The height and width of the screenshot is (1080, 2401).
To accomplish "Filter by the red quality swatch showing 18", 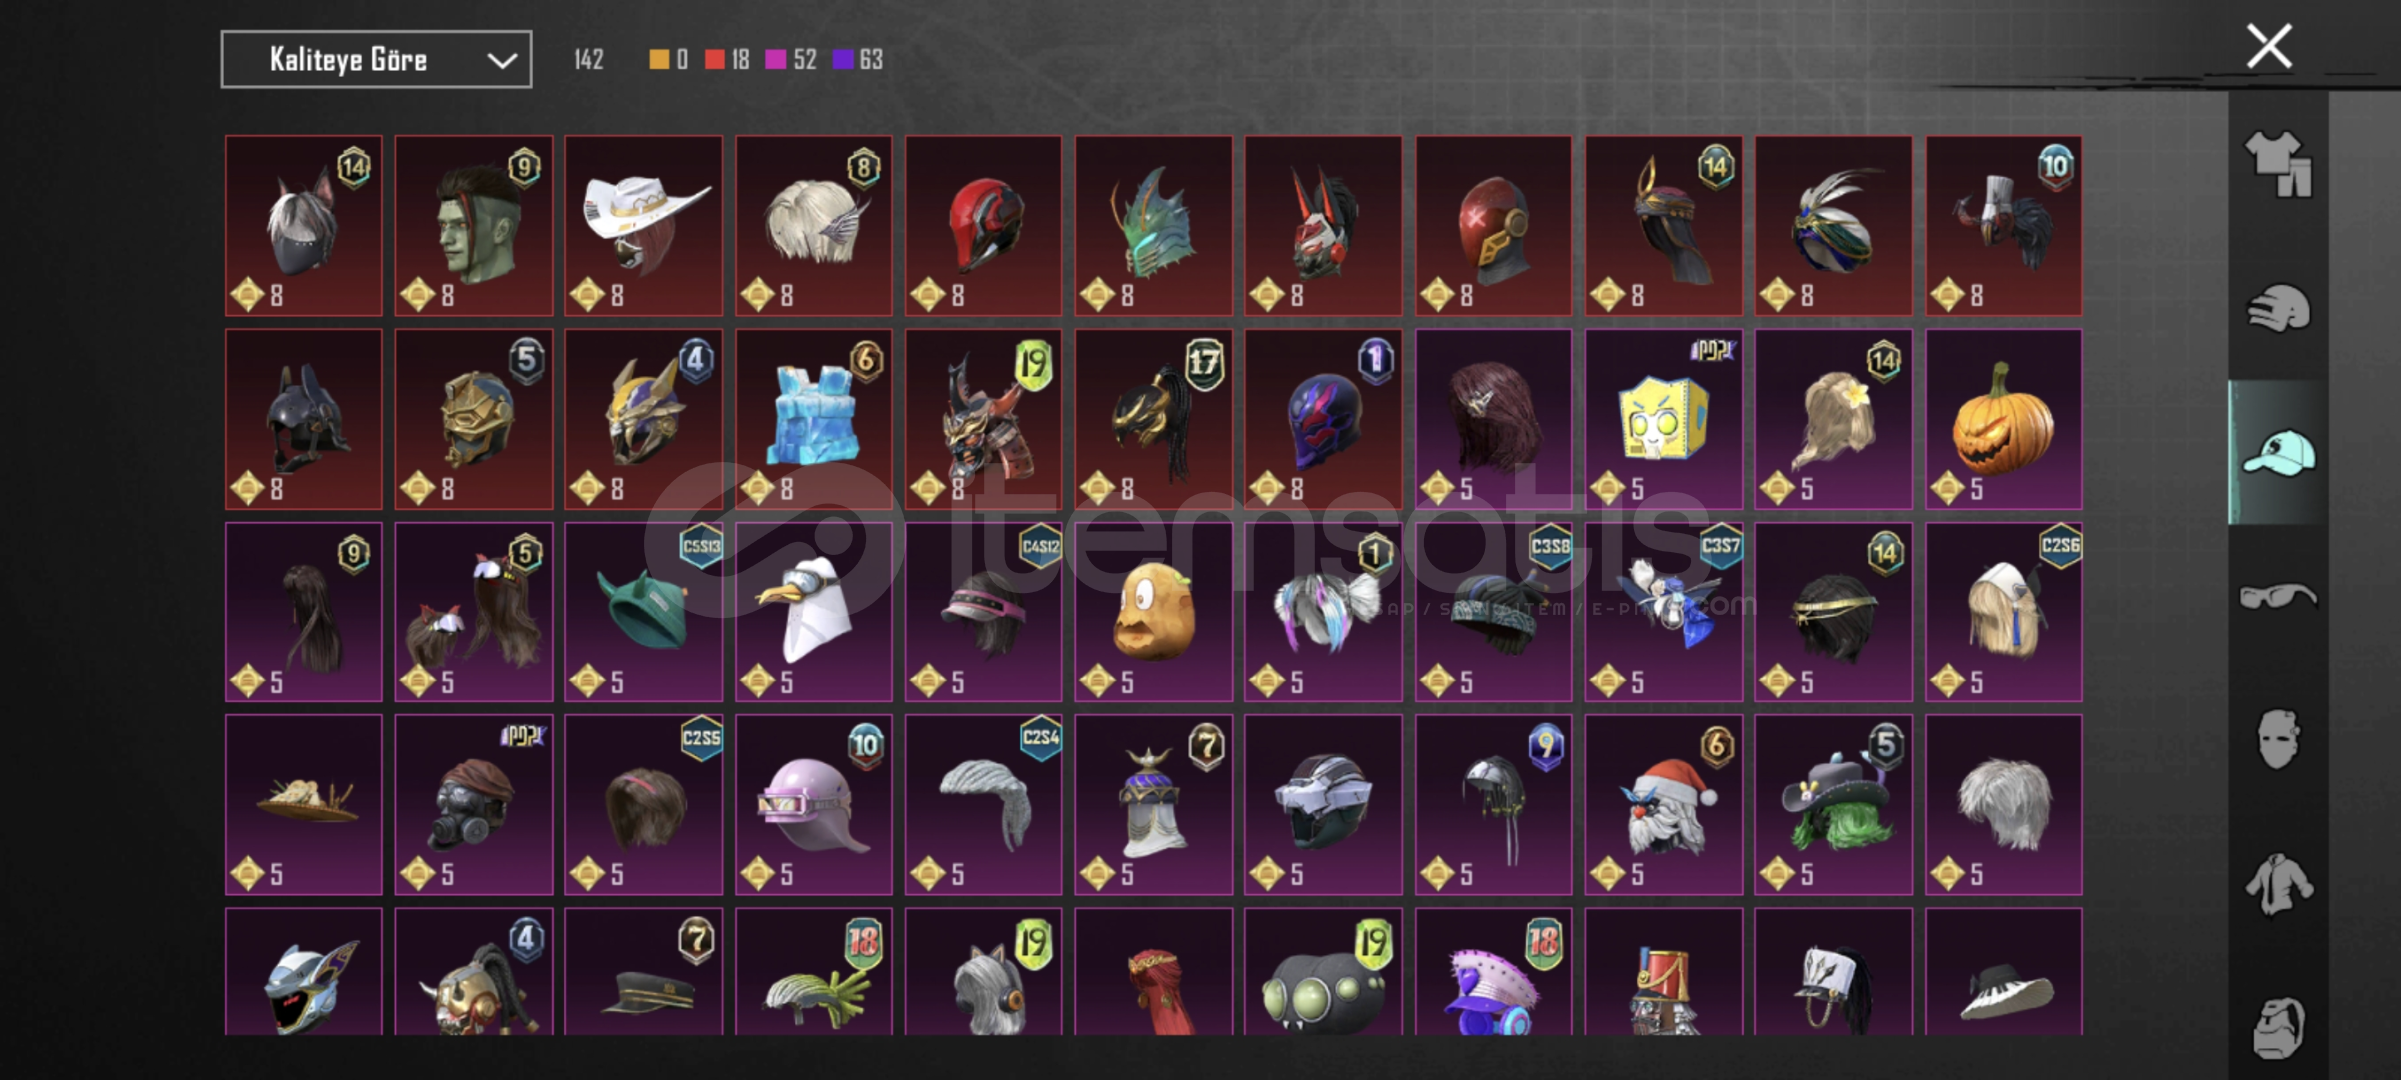I will click(727, 60).
